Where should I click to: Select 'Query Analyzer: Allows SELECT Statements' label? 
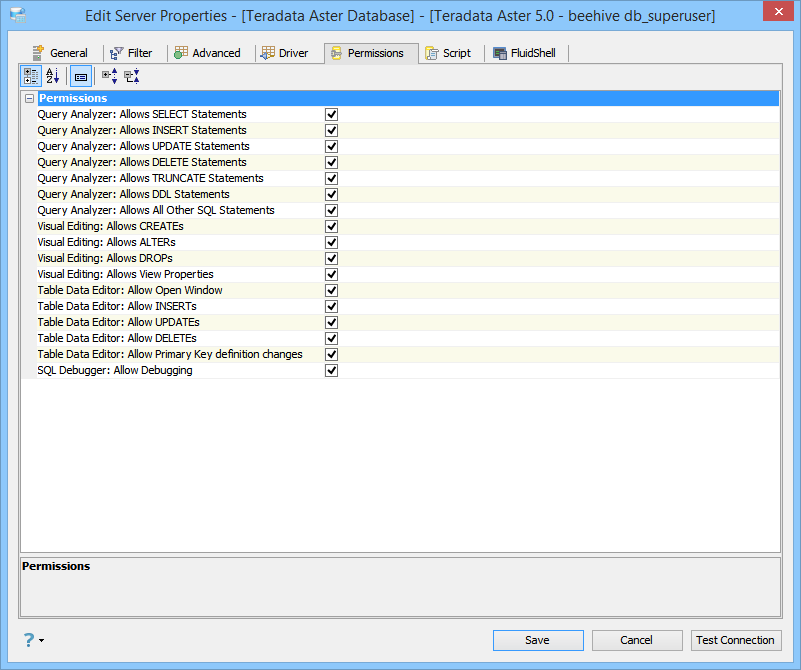click(142, 114)
